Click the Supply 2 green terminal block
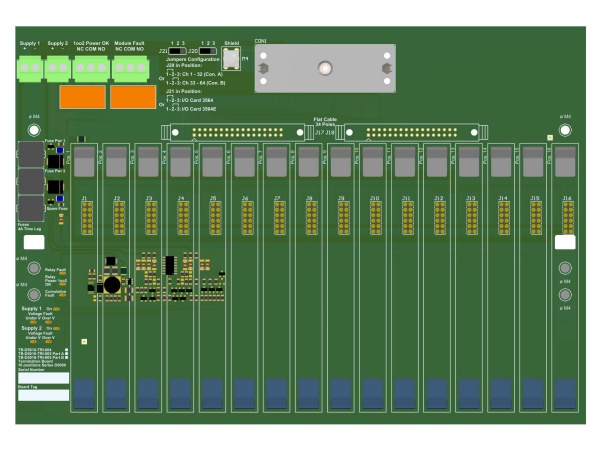Image resolution: width=600 pixels, height=450 pixels. pyautogui.click(x=58, y=67)
